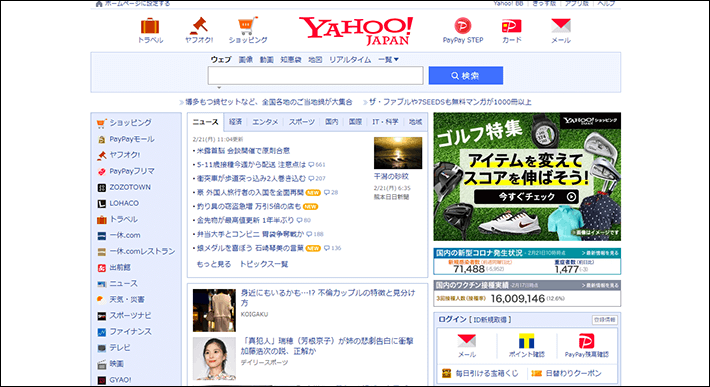
Task: Click the PayPayフリマ icon in sidebar
Action: (101, 172)
